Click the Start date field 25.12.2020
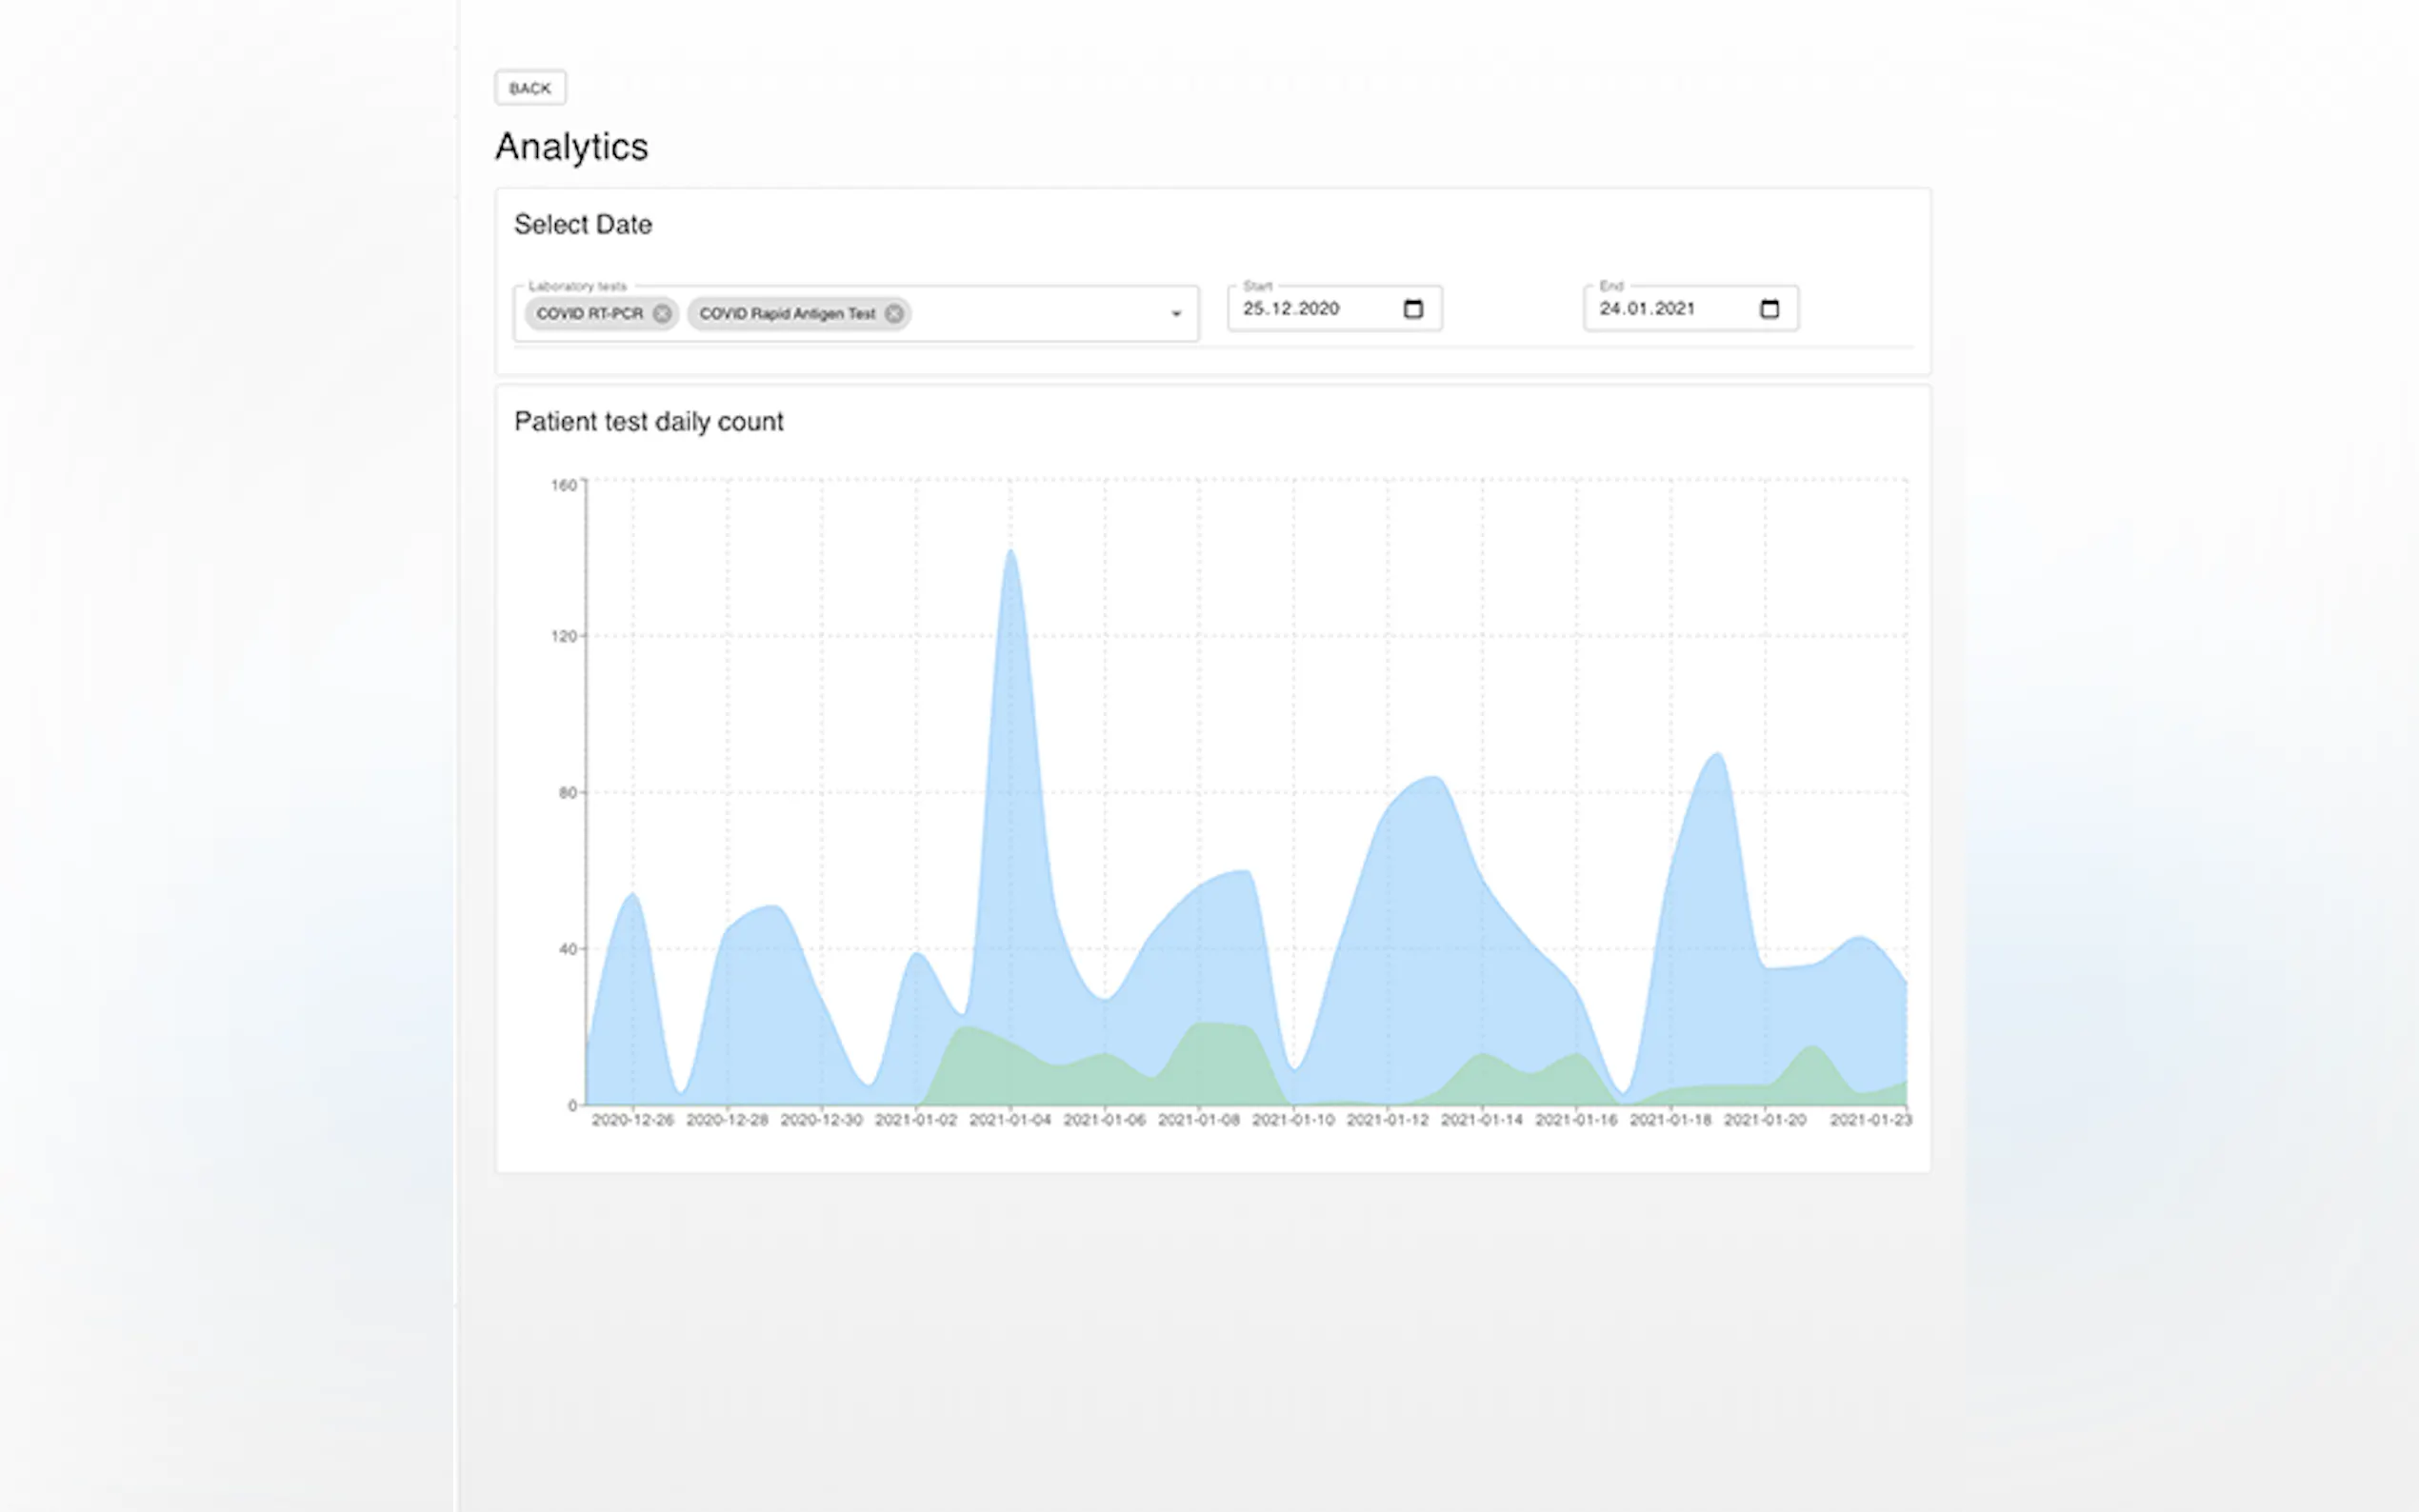The image size is (2419, 1512). point(1291,309)
